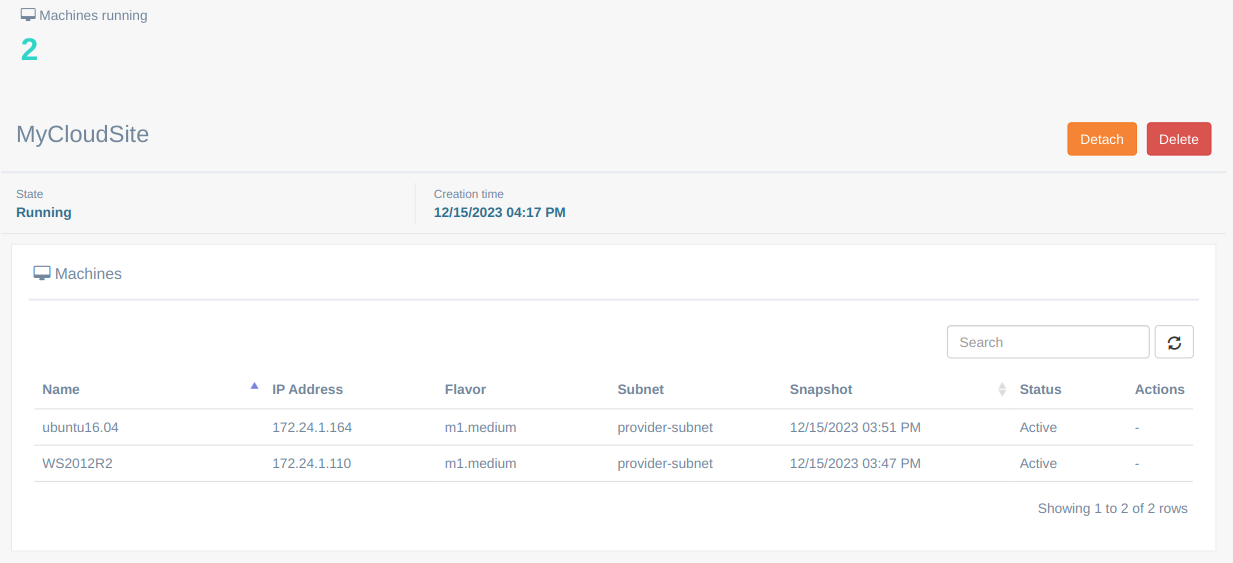Click the machines running count 2
The height and width of the screenshot is (563, 1233).
pyautogui.click(x=29, y=49)
